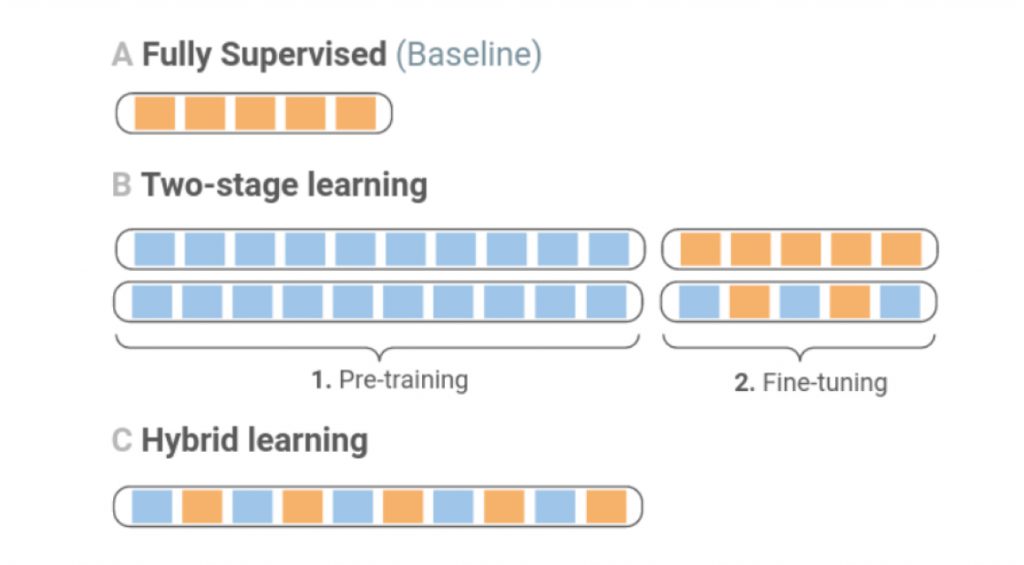The width and height of the screenshot is (1024, 565).
Task: Click middle blue square in bottom fine-tuning row
Action: [800, 301]
